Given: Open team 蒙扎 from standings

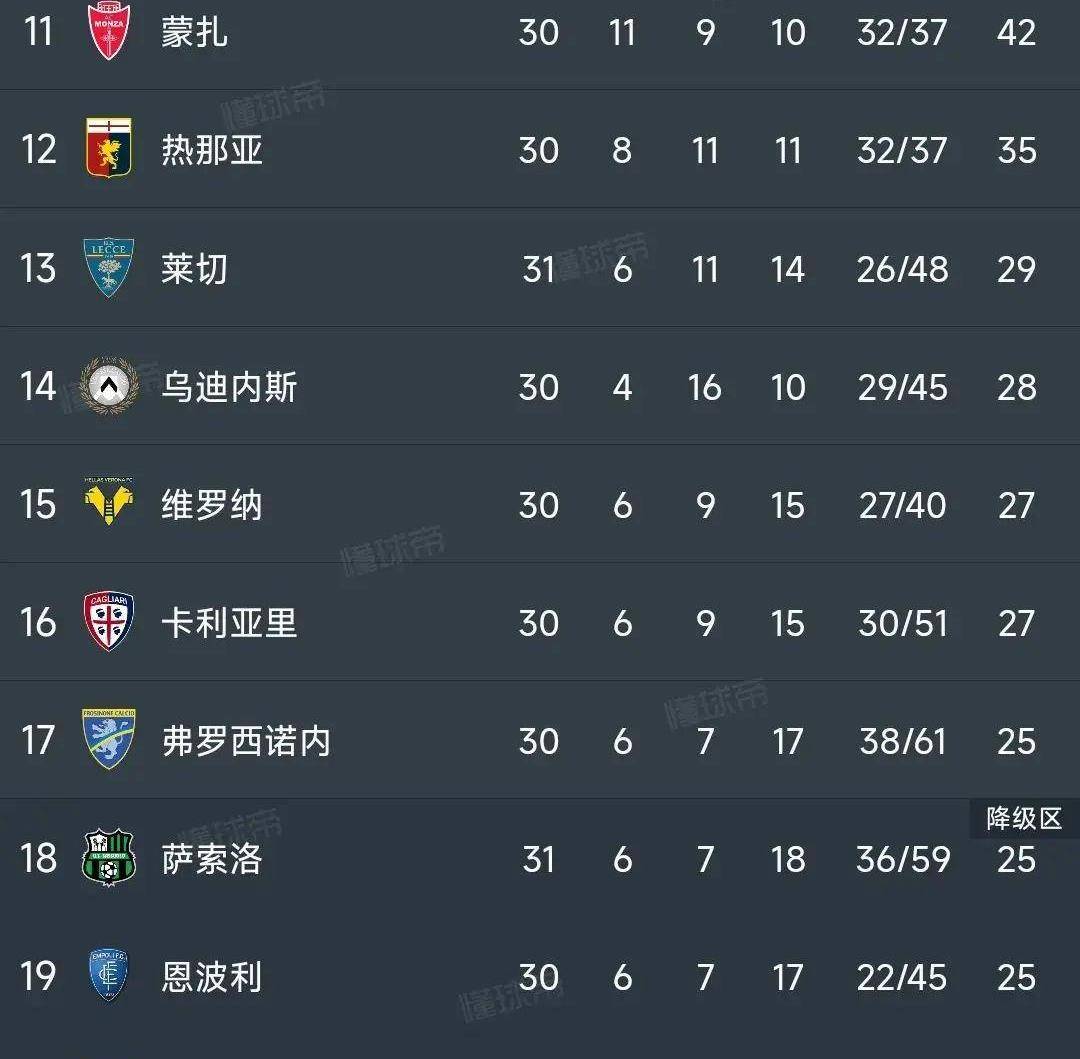Looking at the screenshot, I should [x=194, y=32].
